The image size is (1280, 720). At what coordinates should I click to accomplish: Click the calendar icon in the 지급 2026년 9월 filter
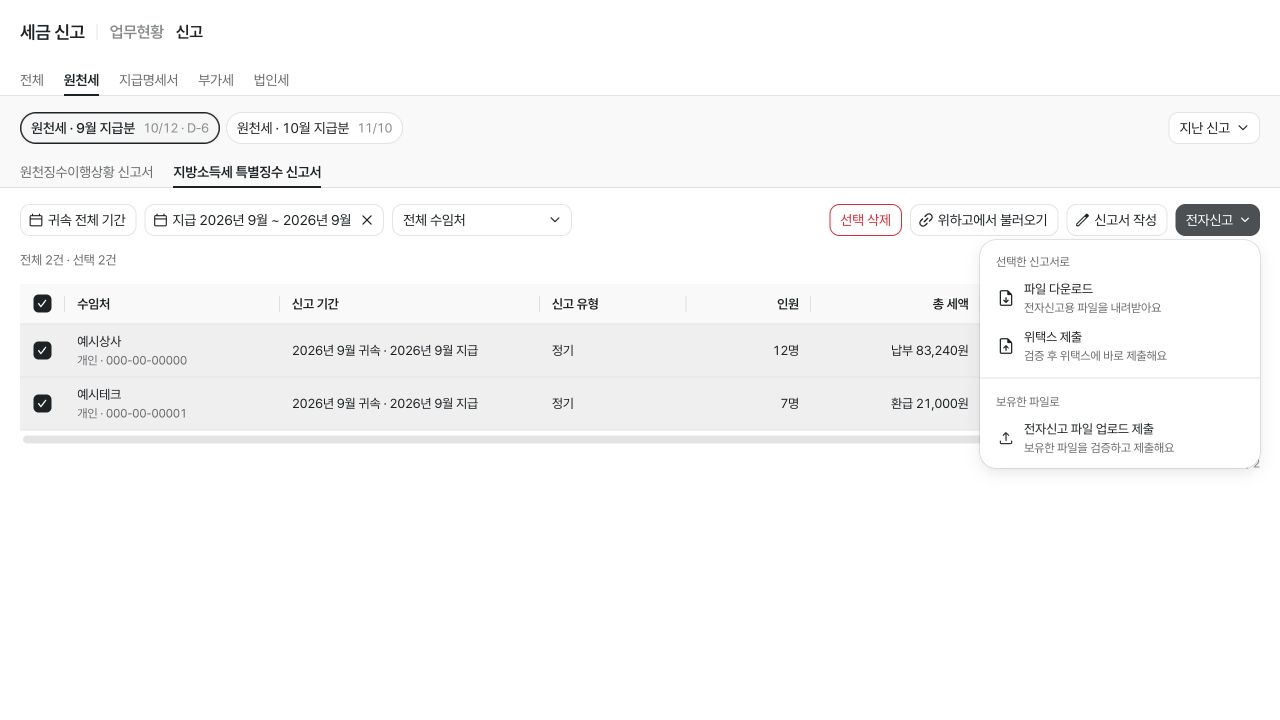point(160,220)
